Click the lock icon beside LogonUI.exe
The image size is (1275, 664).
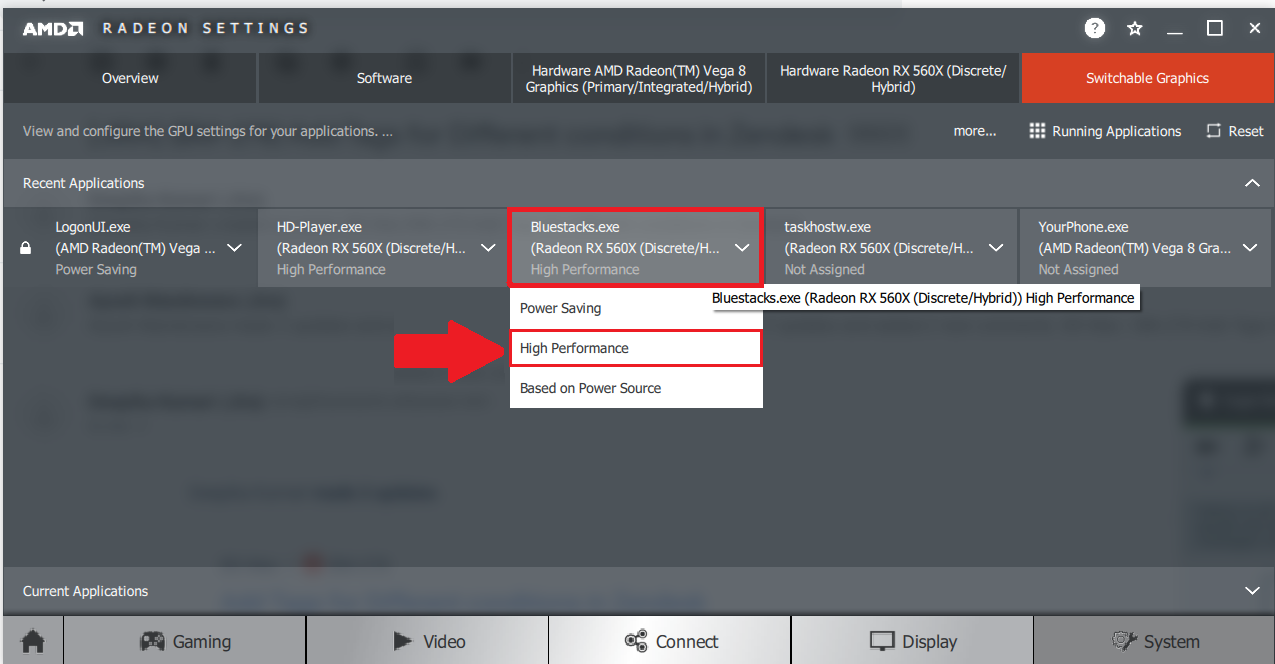tap(26, 248)
